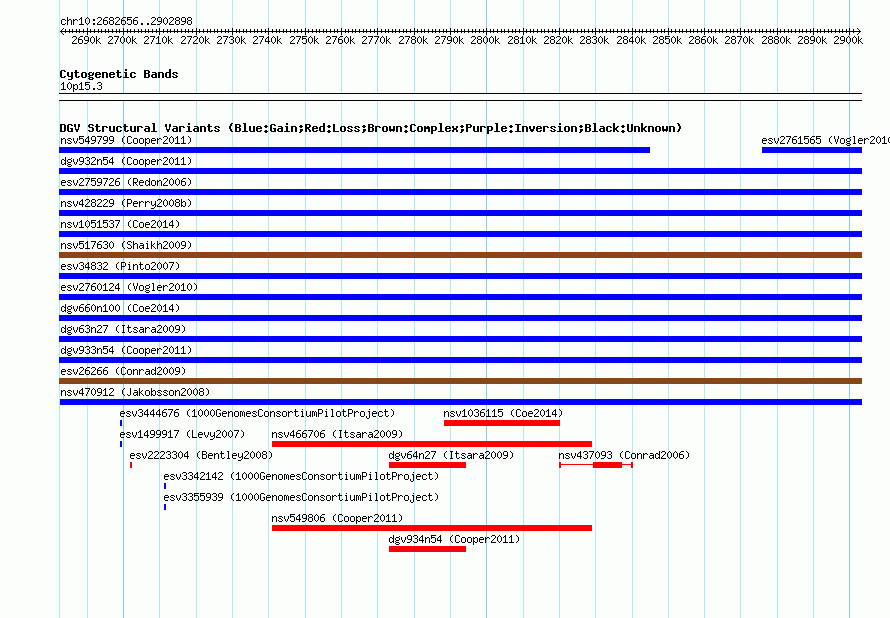This screenshot has width=890, height=618.
Task: Click the esv2761565 blue gain bar
Action: (812, 150)
